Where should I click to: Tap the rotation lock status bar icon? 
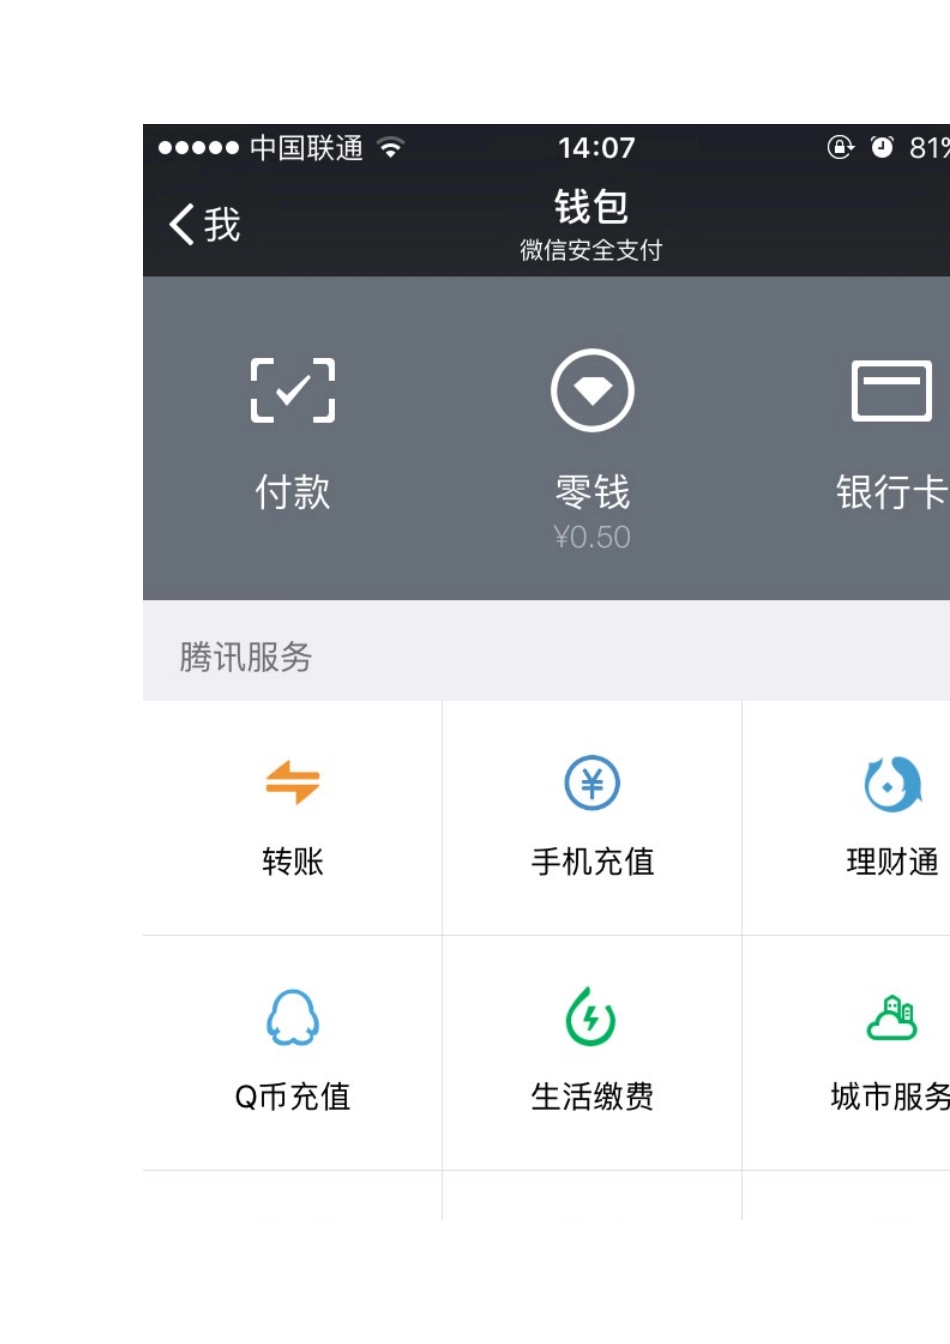840,148
